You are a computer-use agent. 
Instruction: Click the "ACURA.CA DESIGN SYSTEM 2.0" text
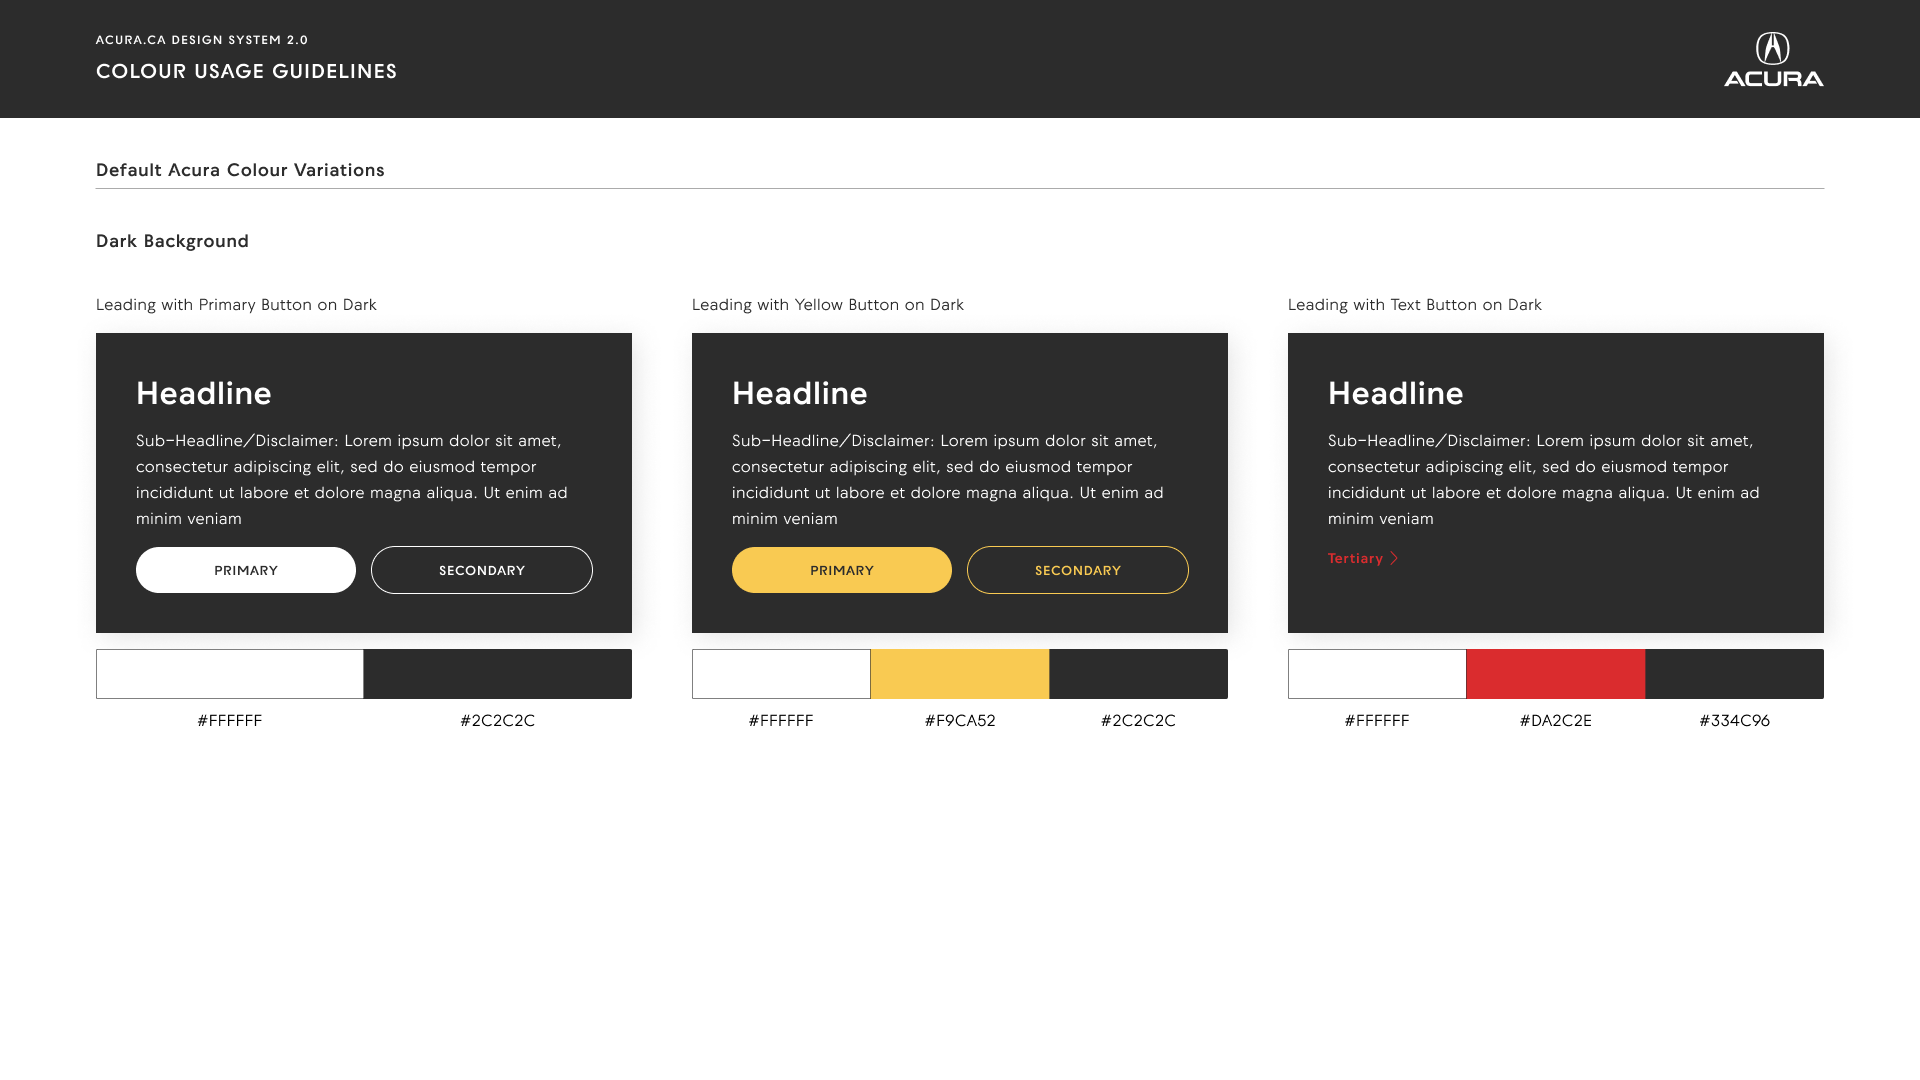[x=202, y=40]
